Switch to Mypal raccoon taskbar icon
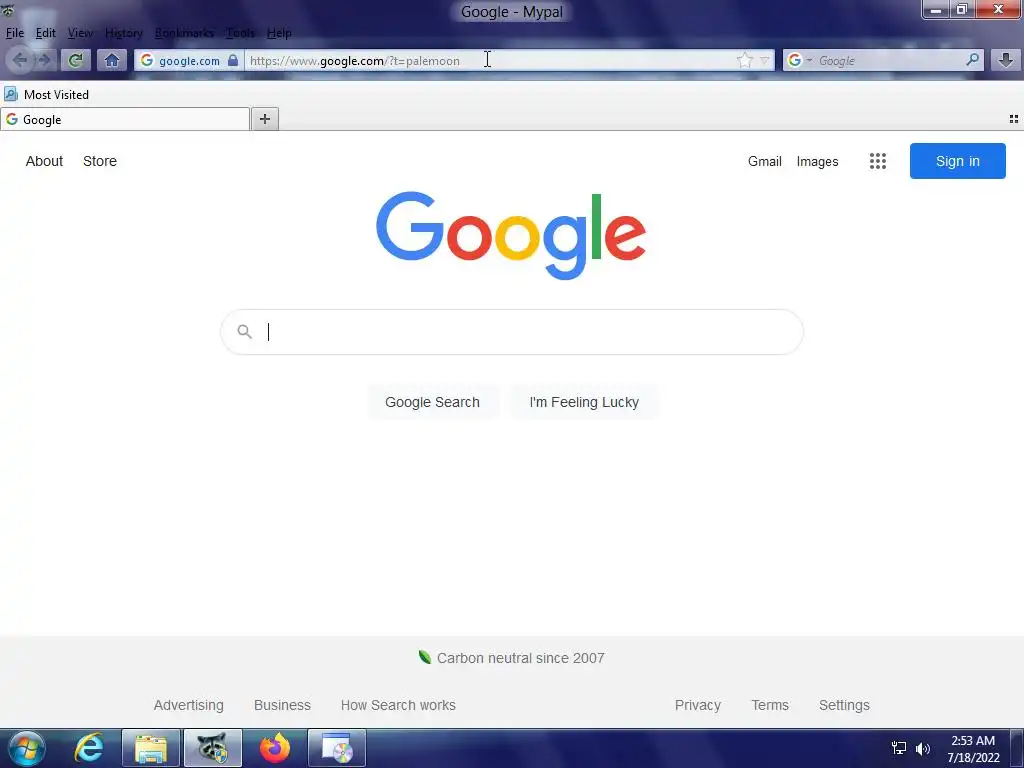The height and width of the screenshot is (768, 1024). 213,748
